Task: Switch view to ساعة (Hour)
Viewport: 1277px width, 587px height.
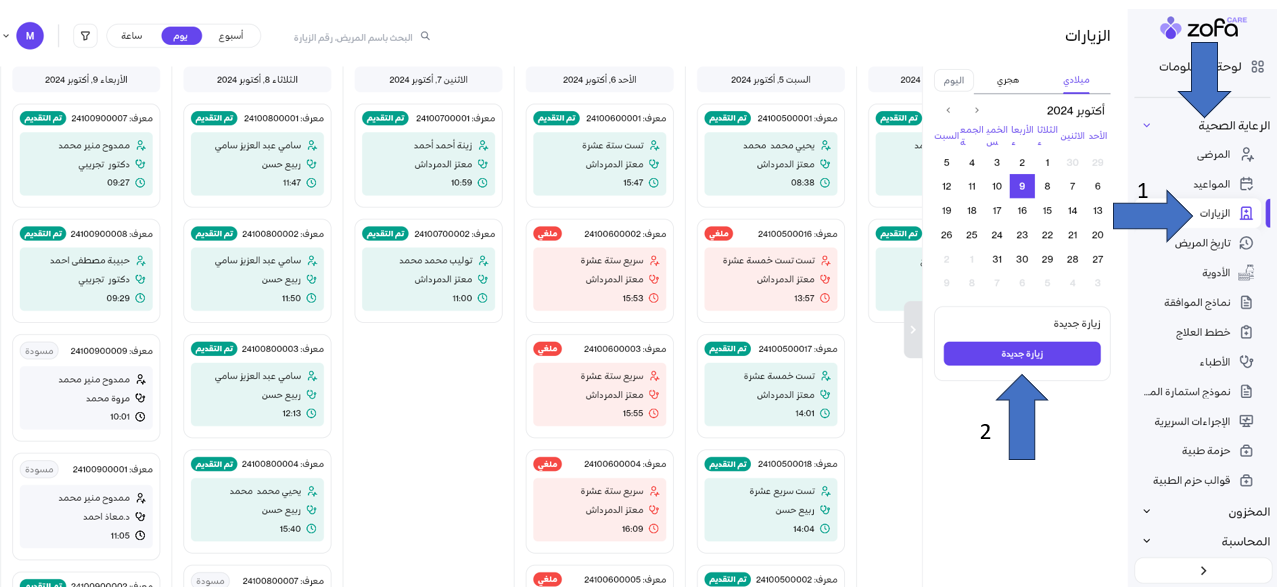Action: [x=132, y=36]
